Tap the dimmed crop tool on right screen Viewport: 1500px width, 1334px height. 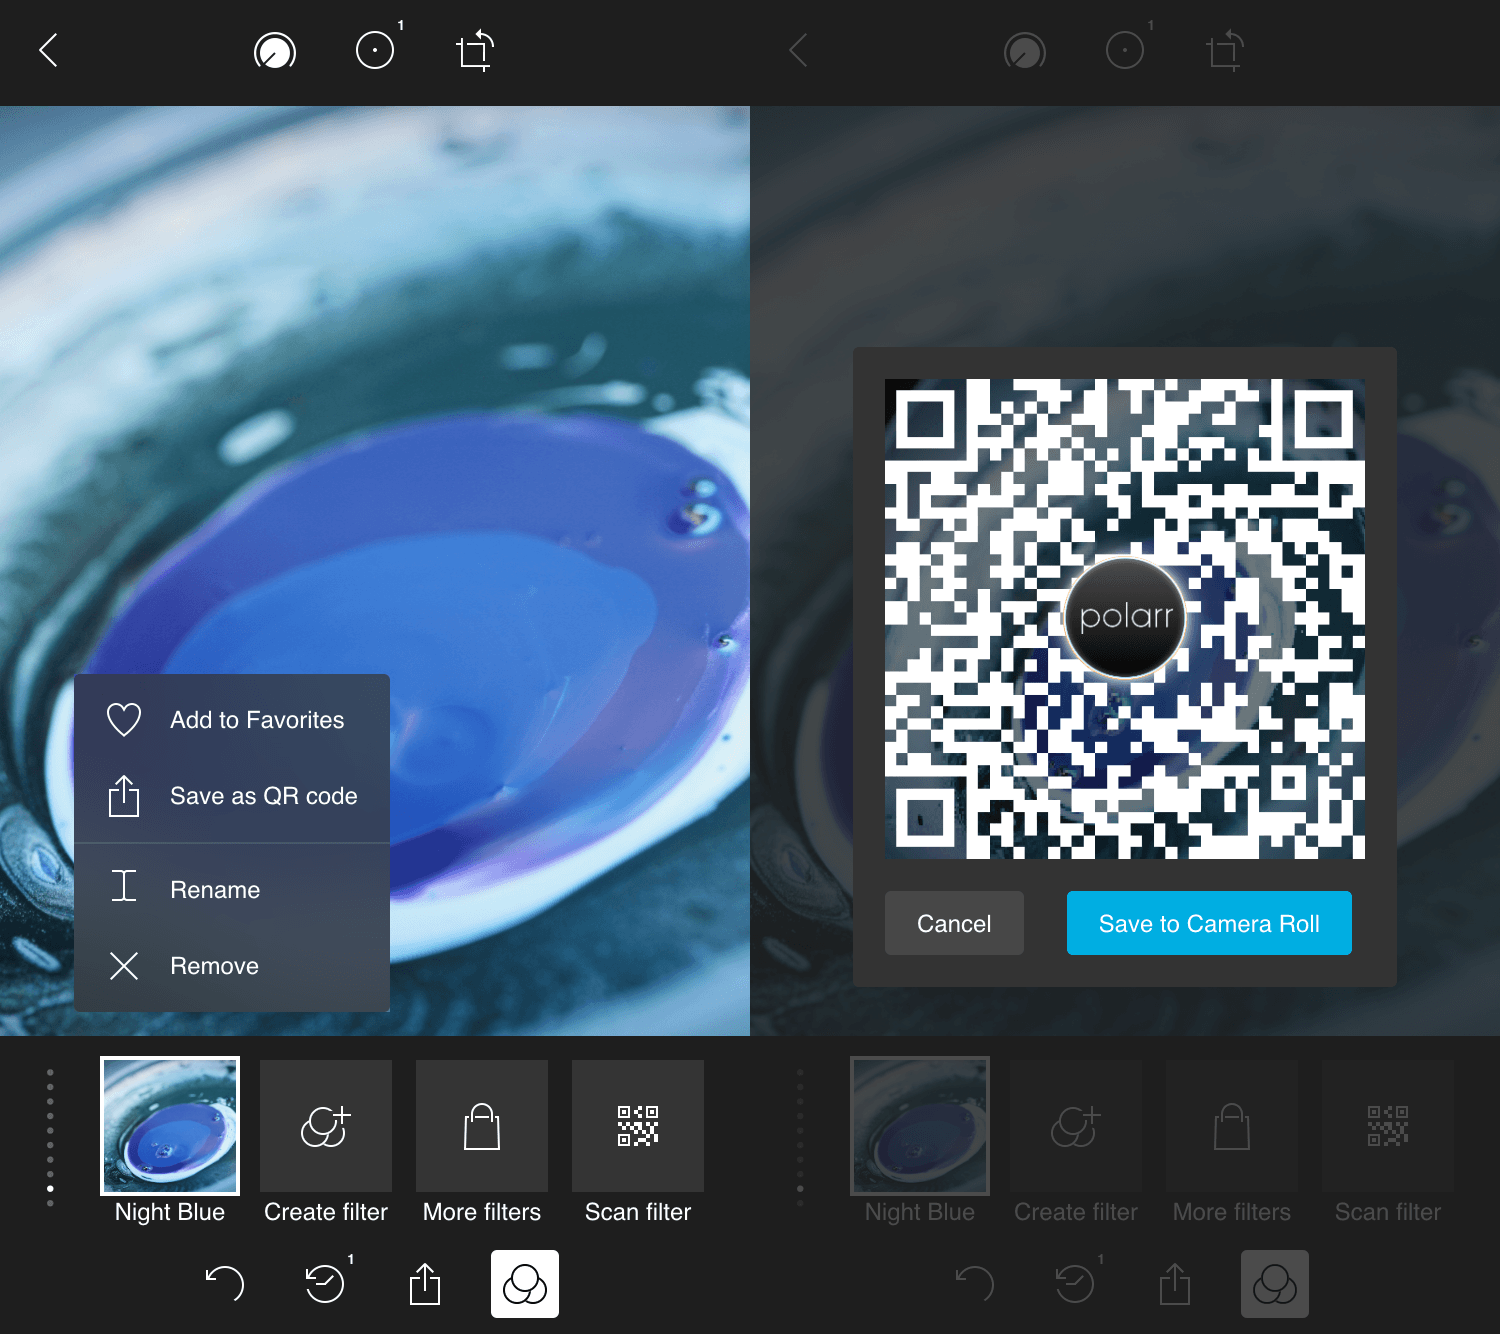tap(1225, 50)
